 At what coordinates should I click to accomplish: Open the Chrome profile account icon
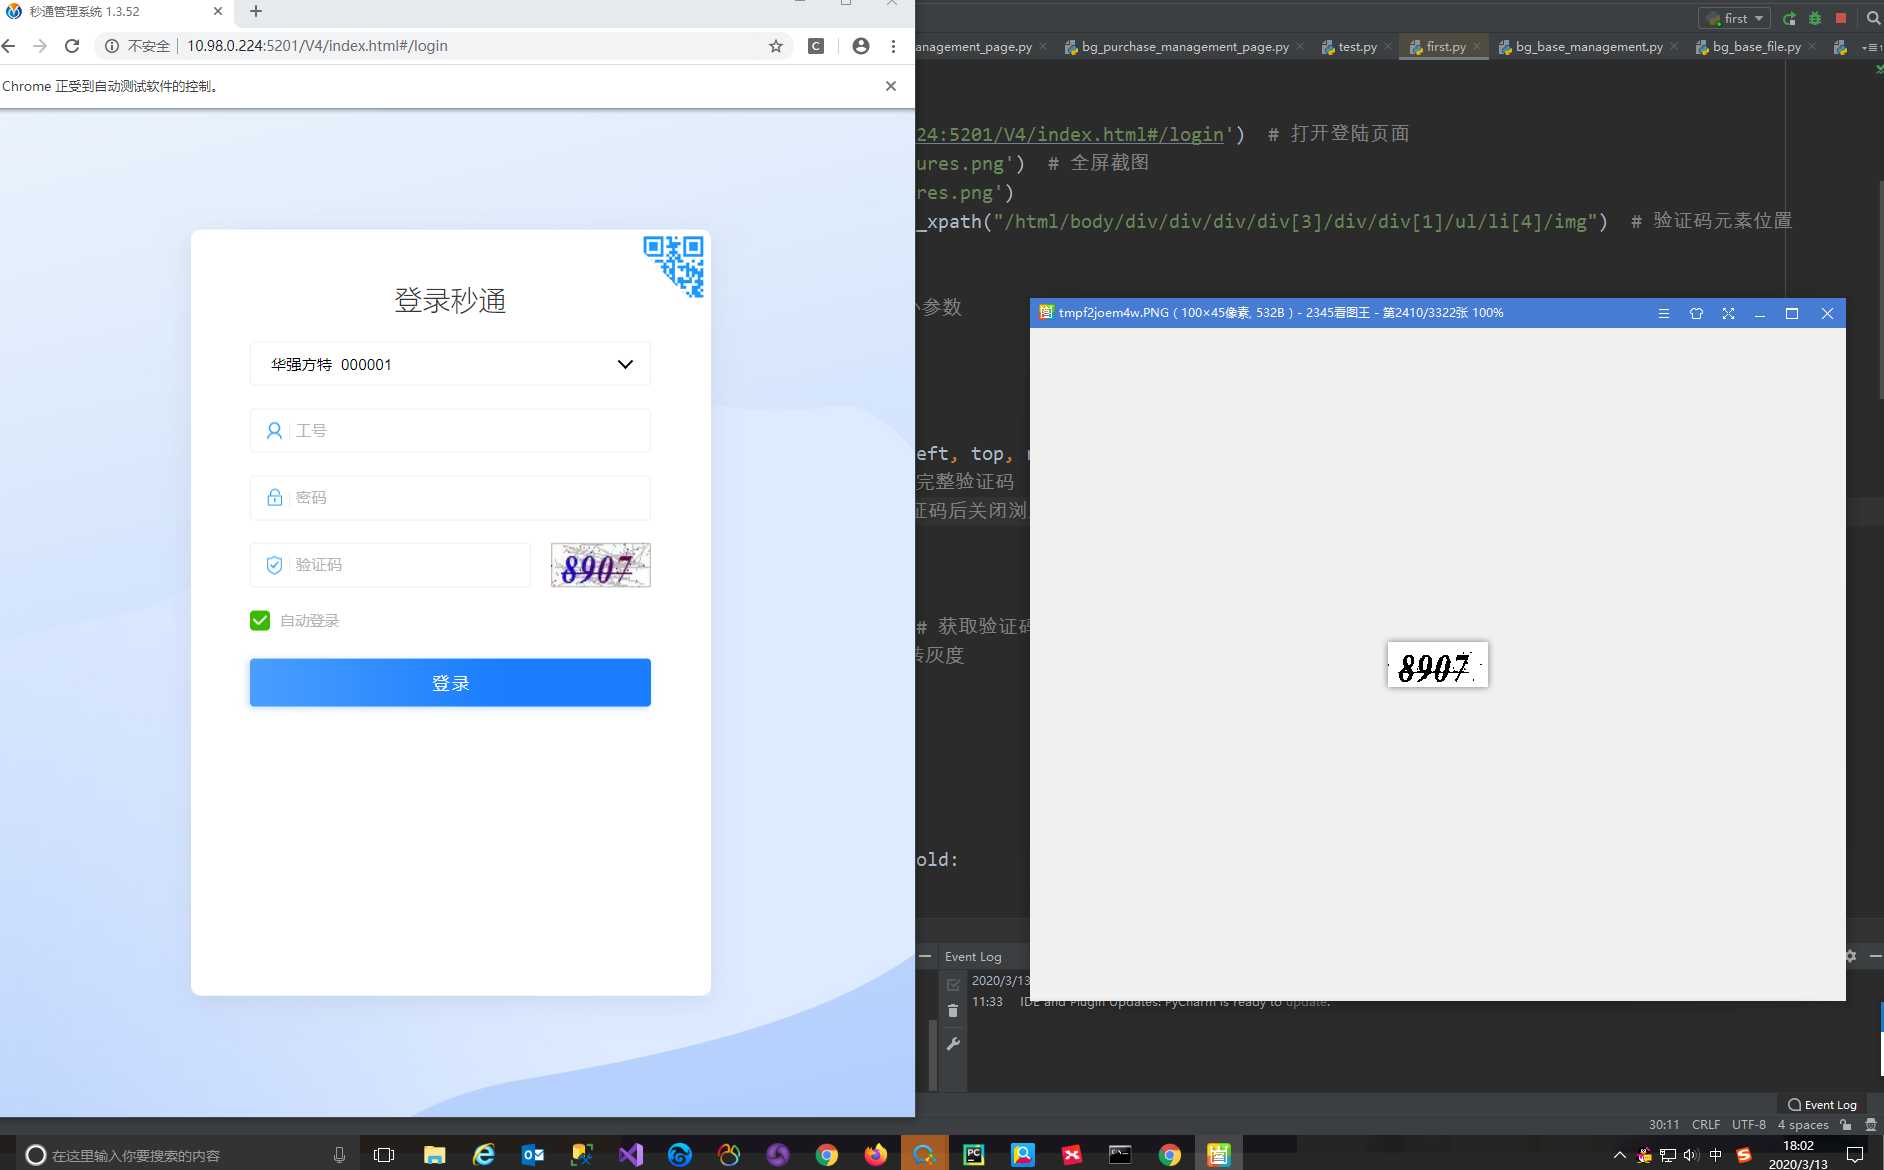pos(861,46)
